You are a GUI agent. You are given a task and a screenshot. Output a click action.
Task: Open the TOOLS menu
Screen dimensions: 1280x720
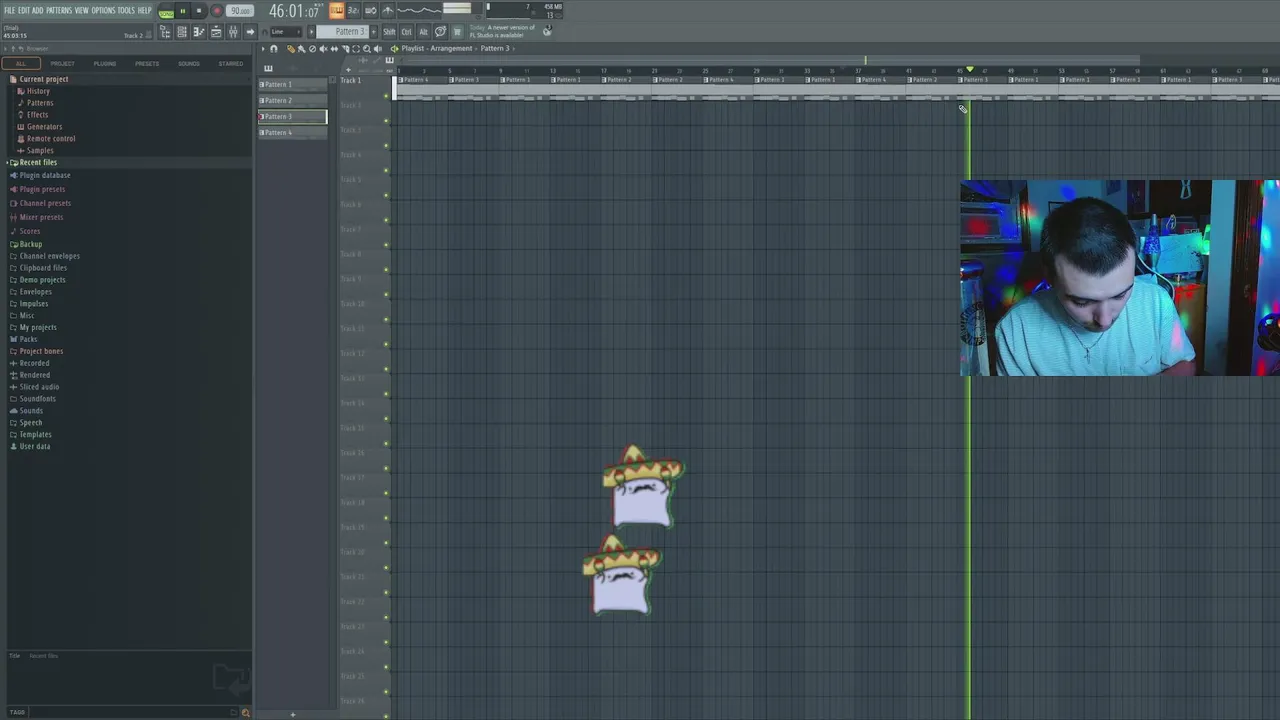tap(126, 10)
